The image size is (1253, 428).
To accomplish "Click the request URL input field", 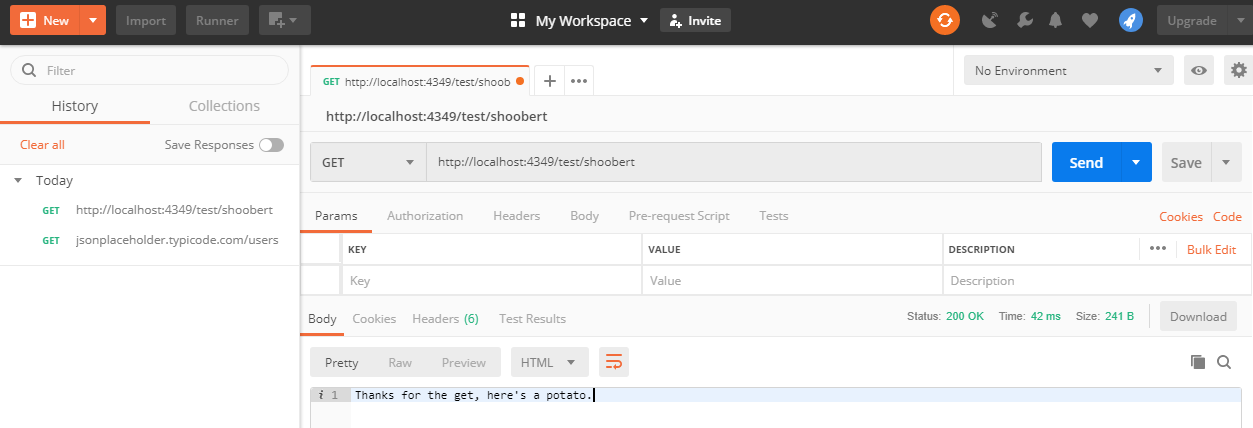I will 735,162.
